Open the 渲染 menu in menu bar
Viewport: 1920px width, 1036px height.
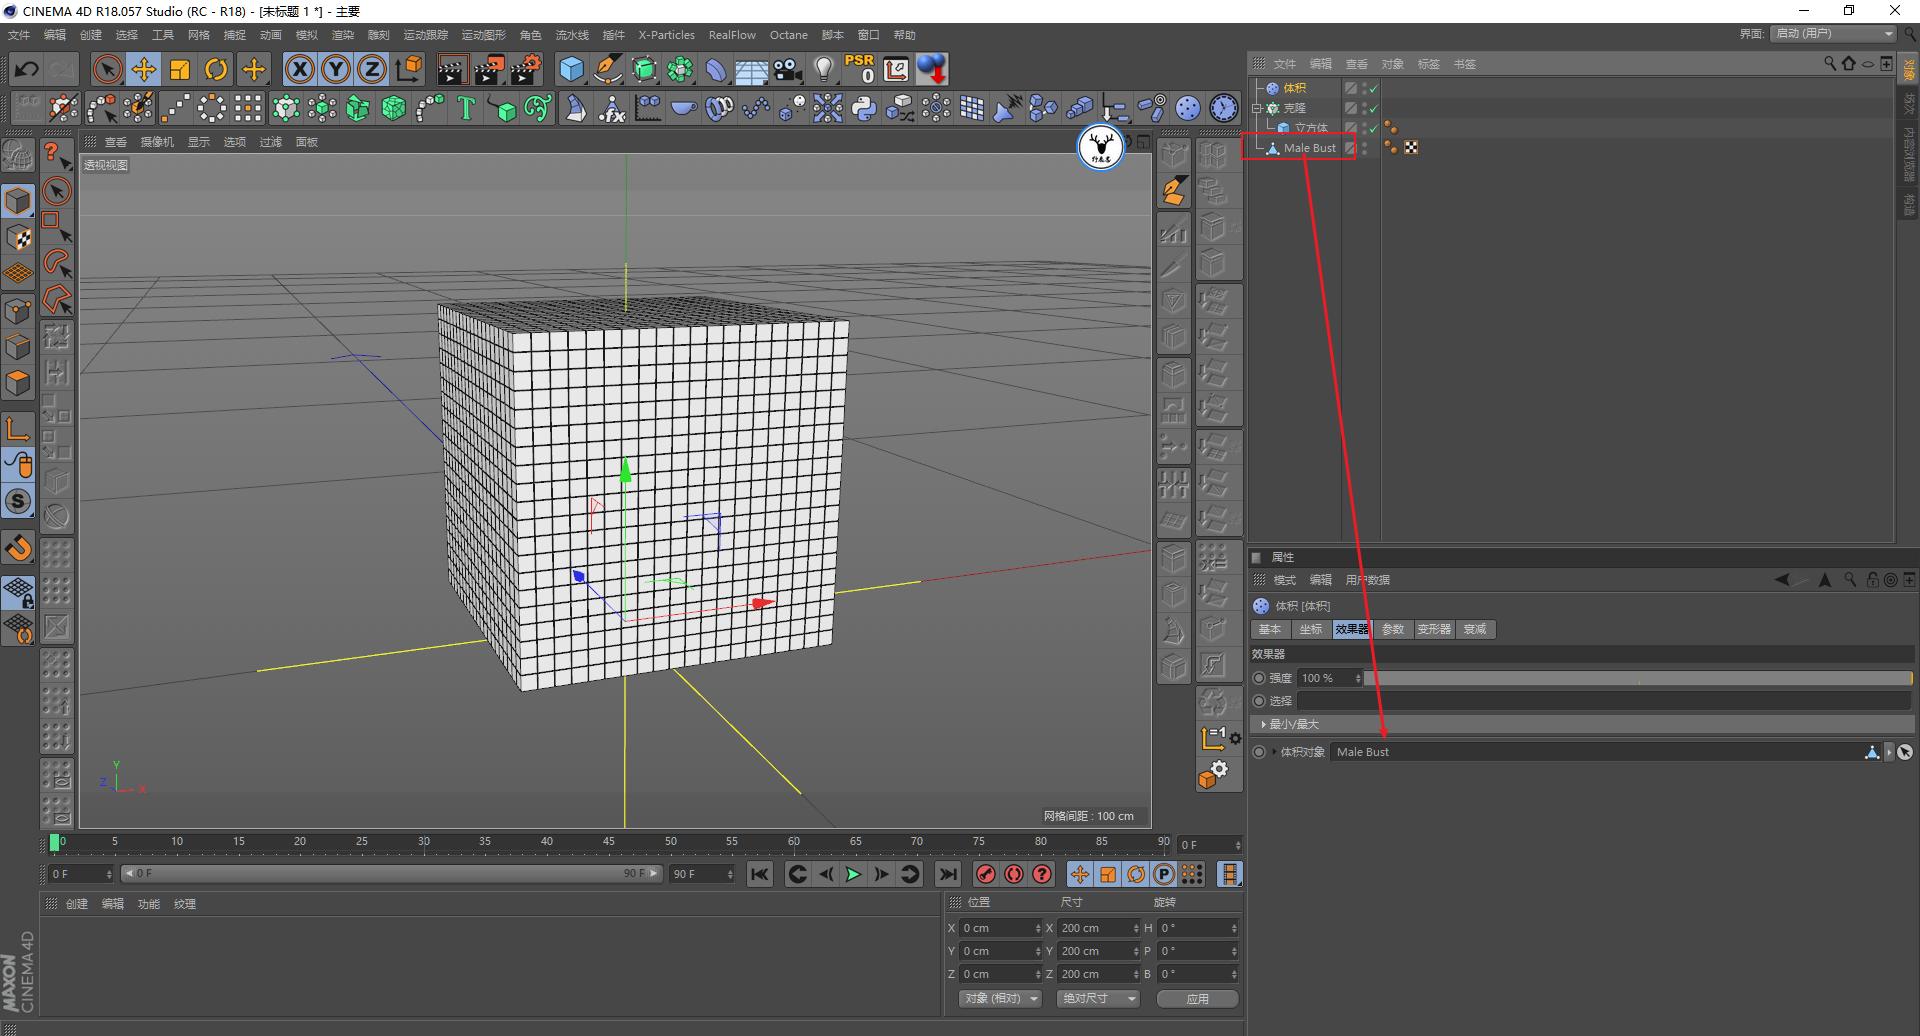coord(342,35)
